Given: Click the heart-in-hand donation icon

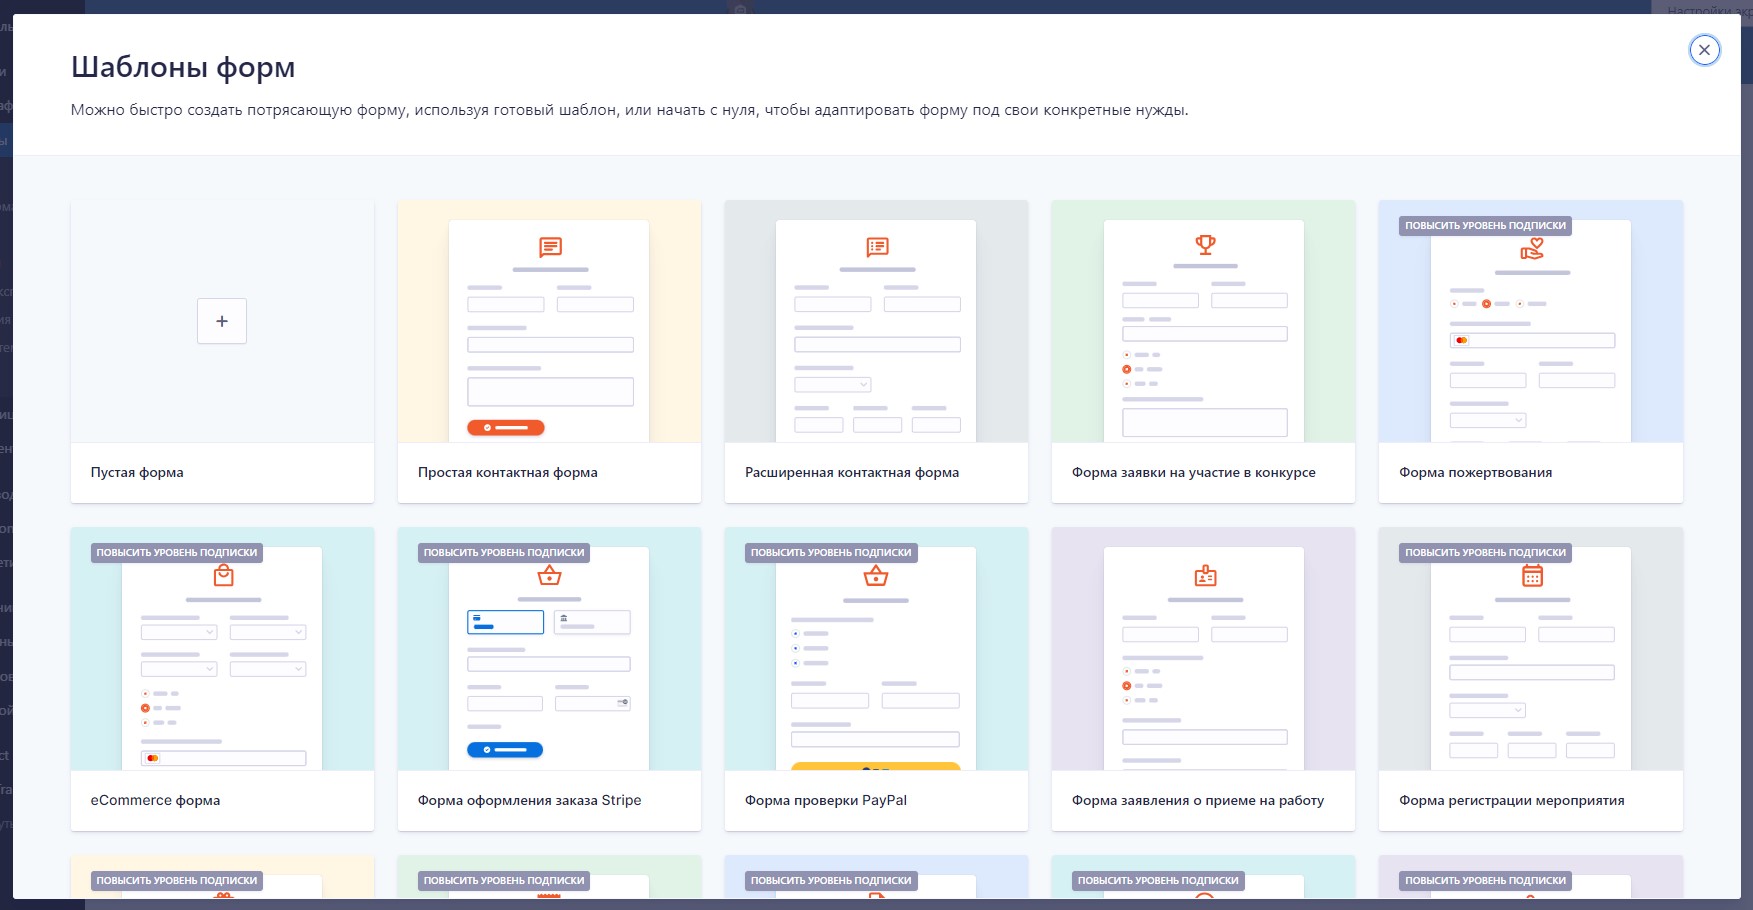Looking at the screenshot, I should point(1532,249).
